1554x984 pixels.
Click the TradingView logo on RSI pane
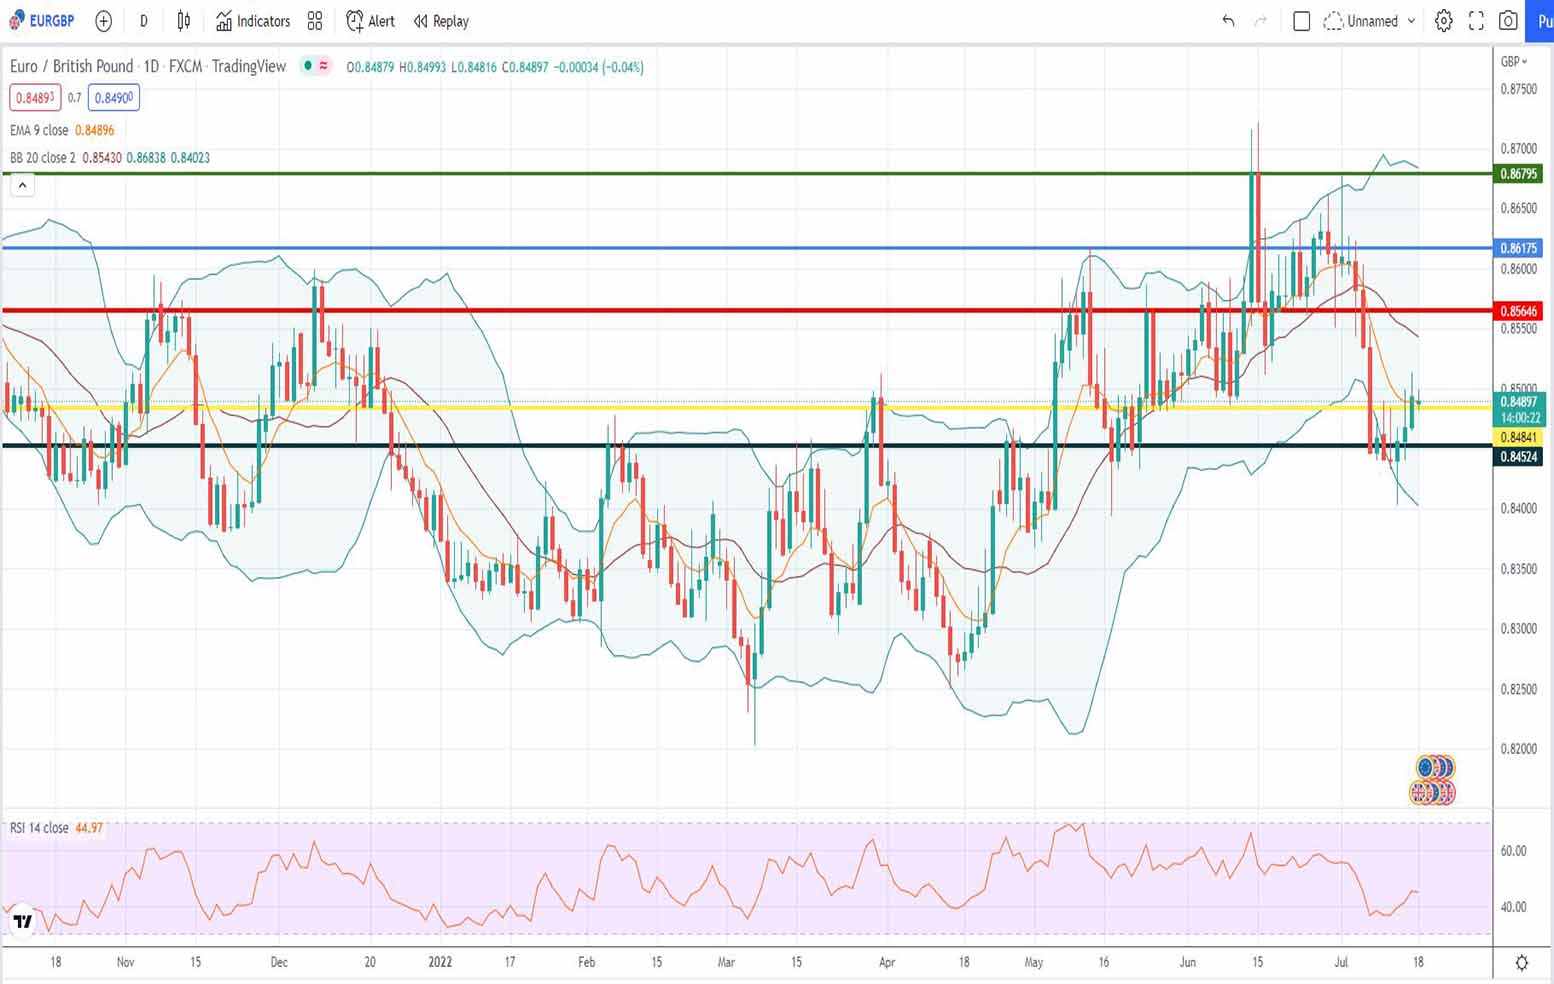tap(22, 921)
